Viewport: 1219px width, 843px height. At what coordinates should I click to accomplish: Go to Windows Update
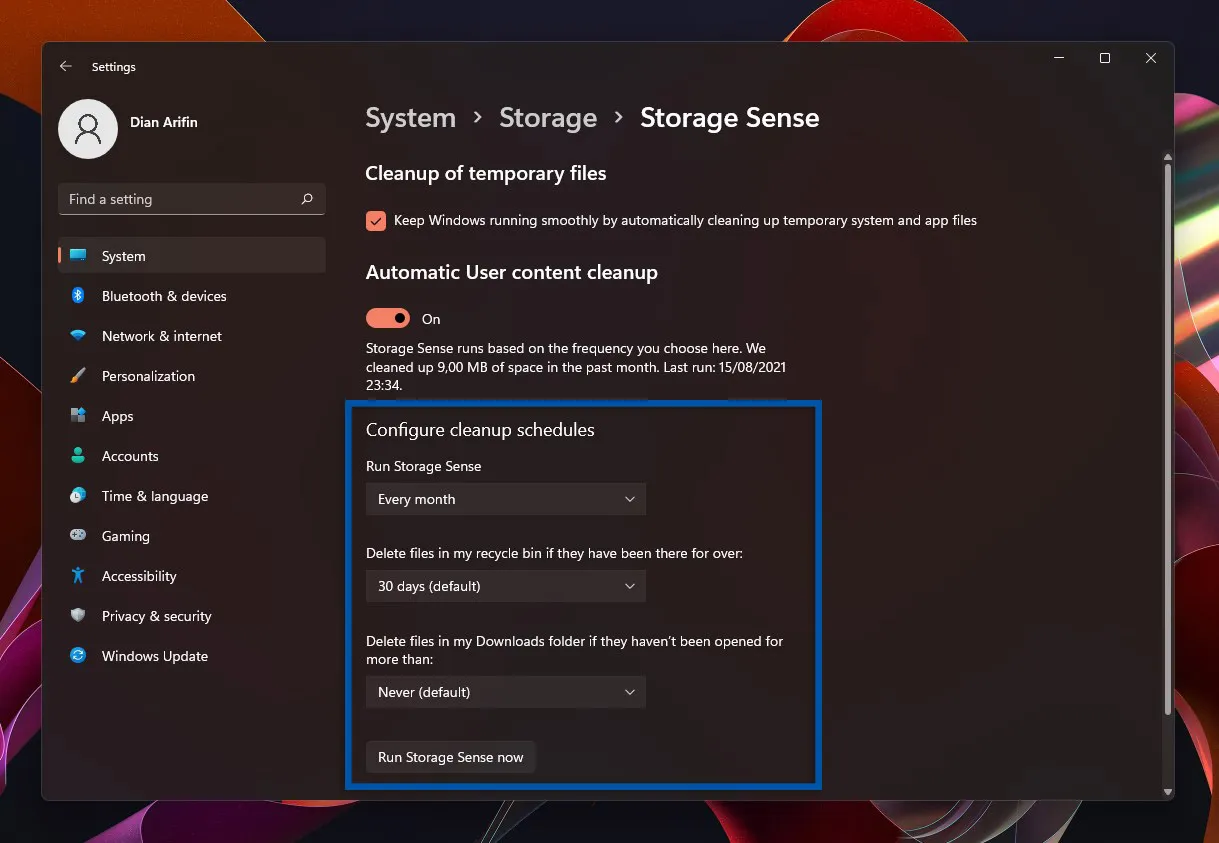(155, 656)
